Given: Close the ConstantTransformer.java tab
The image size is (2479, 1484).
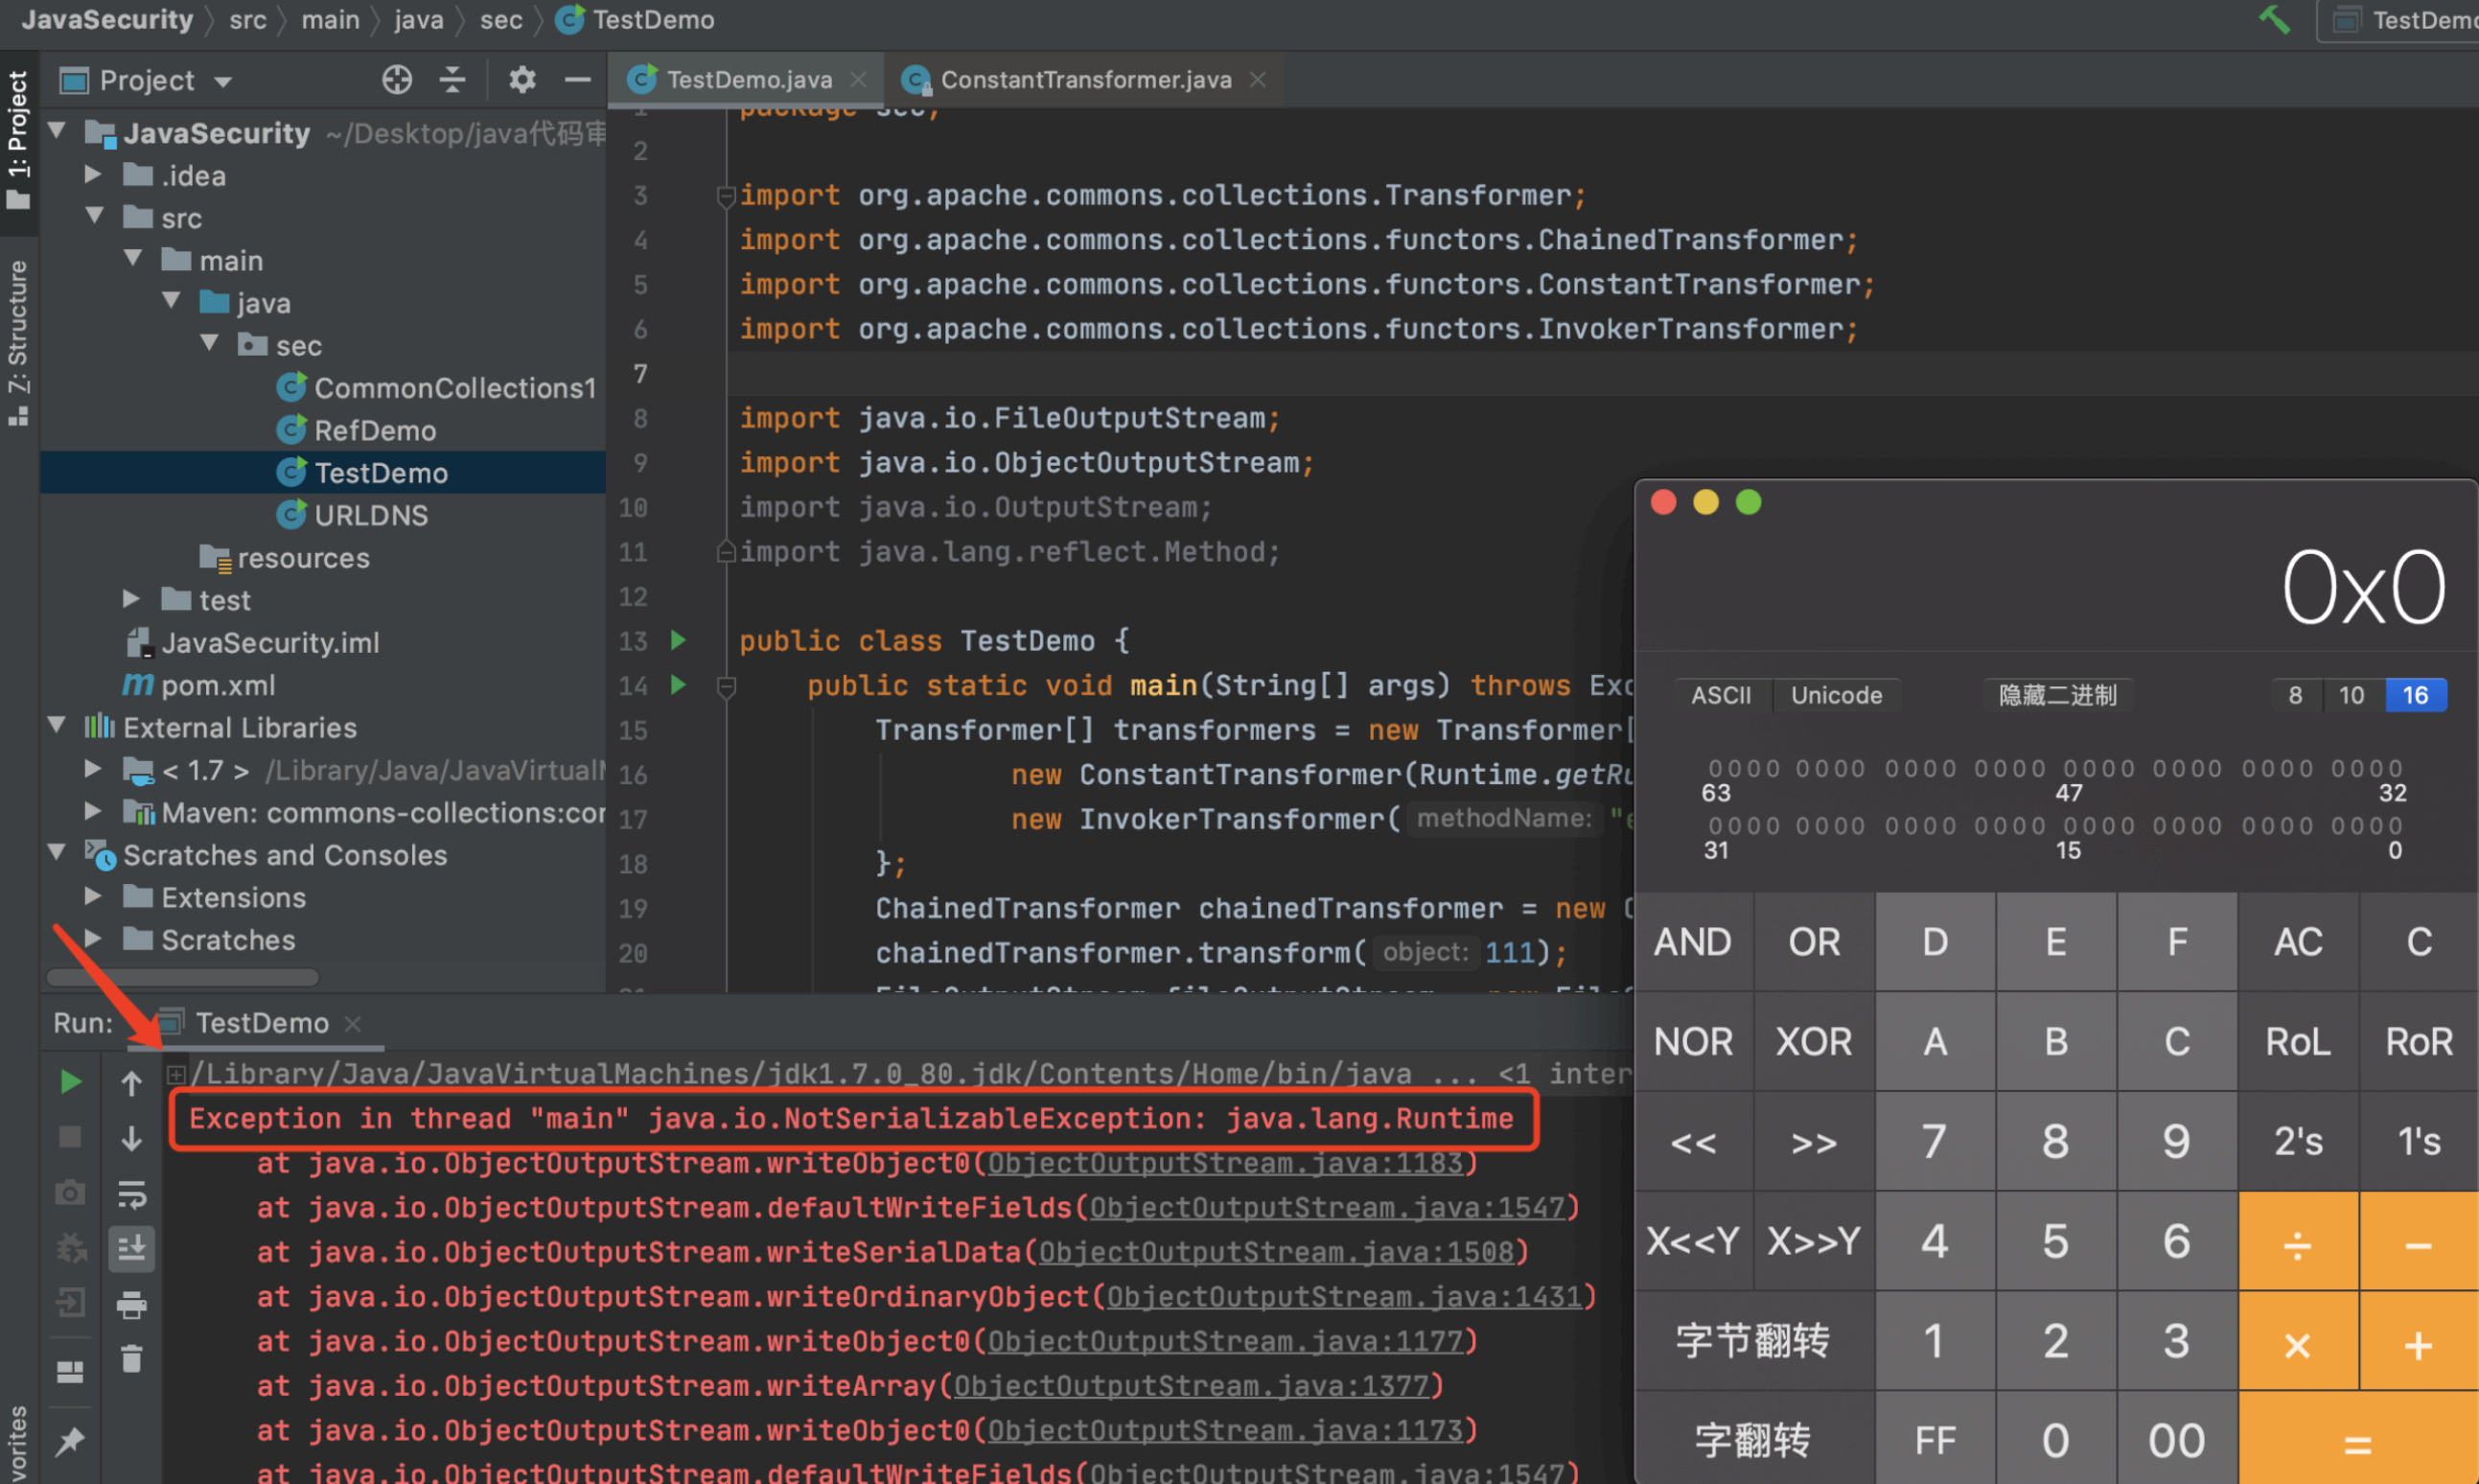Looking at the screenshot, I should click(x=1258, y=79).
